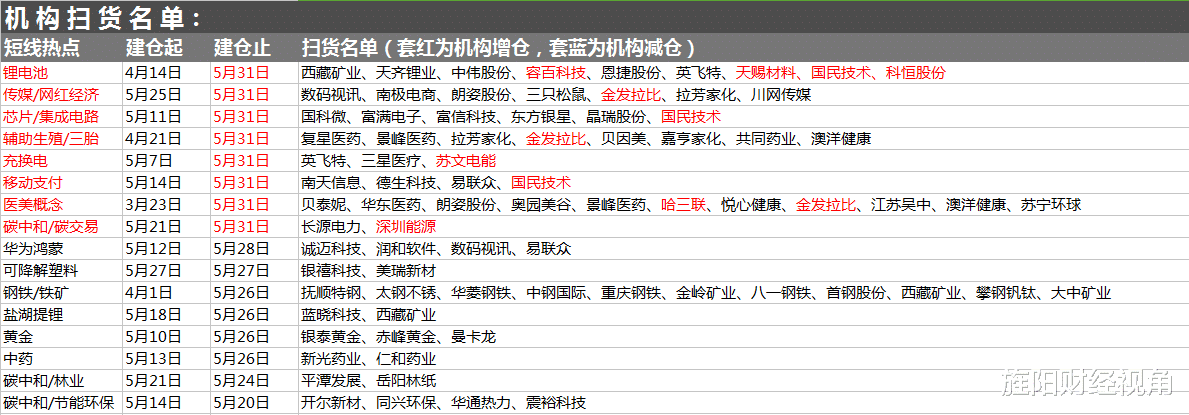Viewport: 1189px width, 415px height.
Task: Click the title '机构扫货名单:'
Action: click(x=102, y=18)
